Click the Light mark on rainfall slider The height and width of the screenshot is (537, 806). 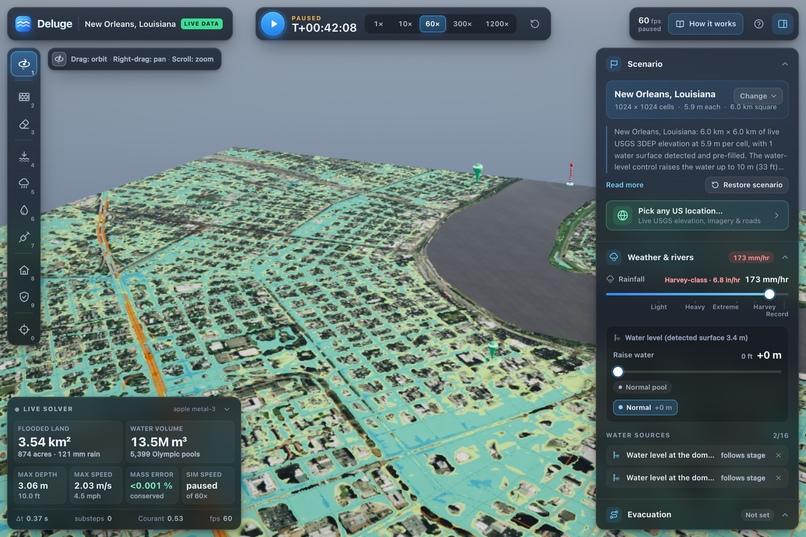(x=658, y=307)
